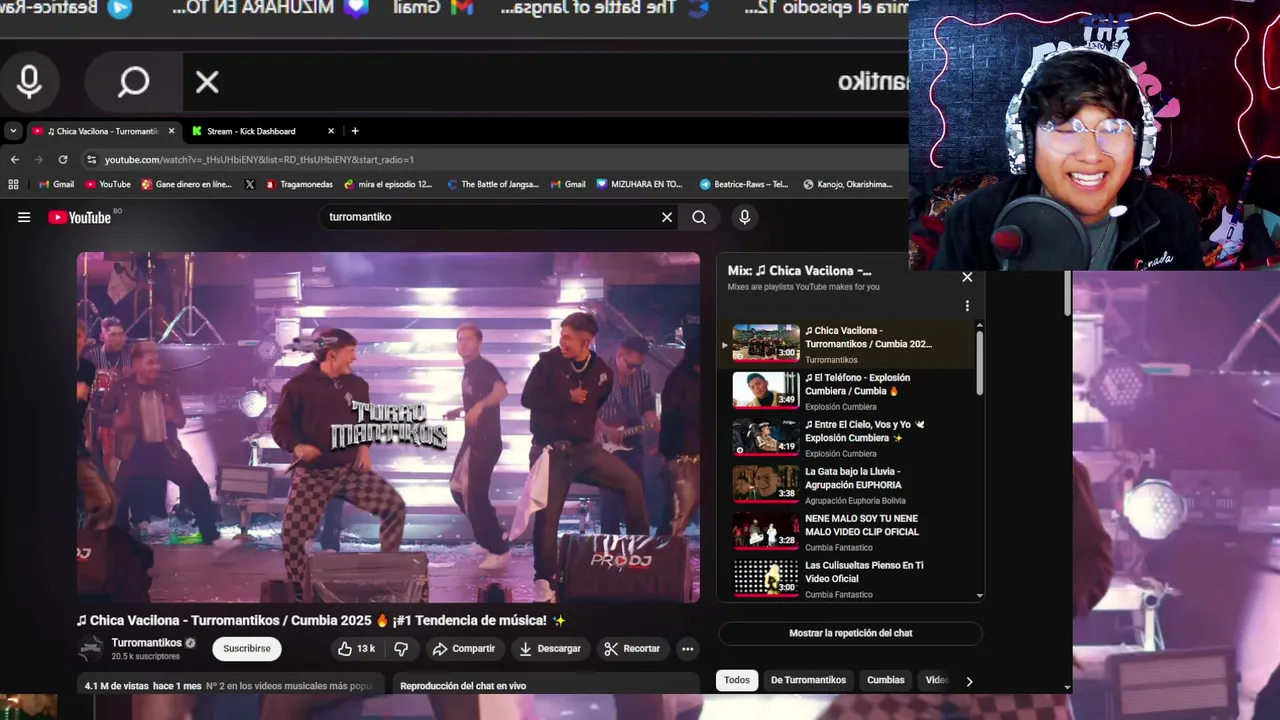Click the youtube.com address bar URL
The image size is (1280, 720).
(x=259, y=159)
